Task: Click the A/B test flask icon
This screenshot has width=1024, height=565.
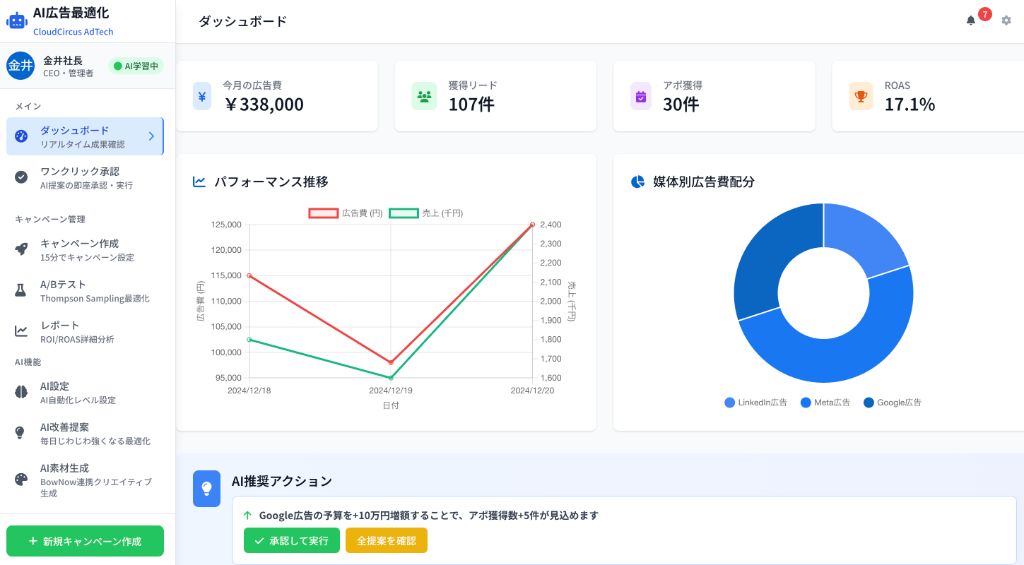Action: point(21,290)
